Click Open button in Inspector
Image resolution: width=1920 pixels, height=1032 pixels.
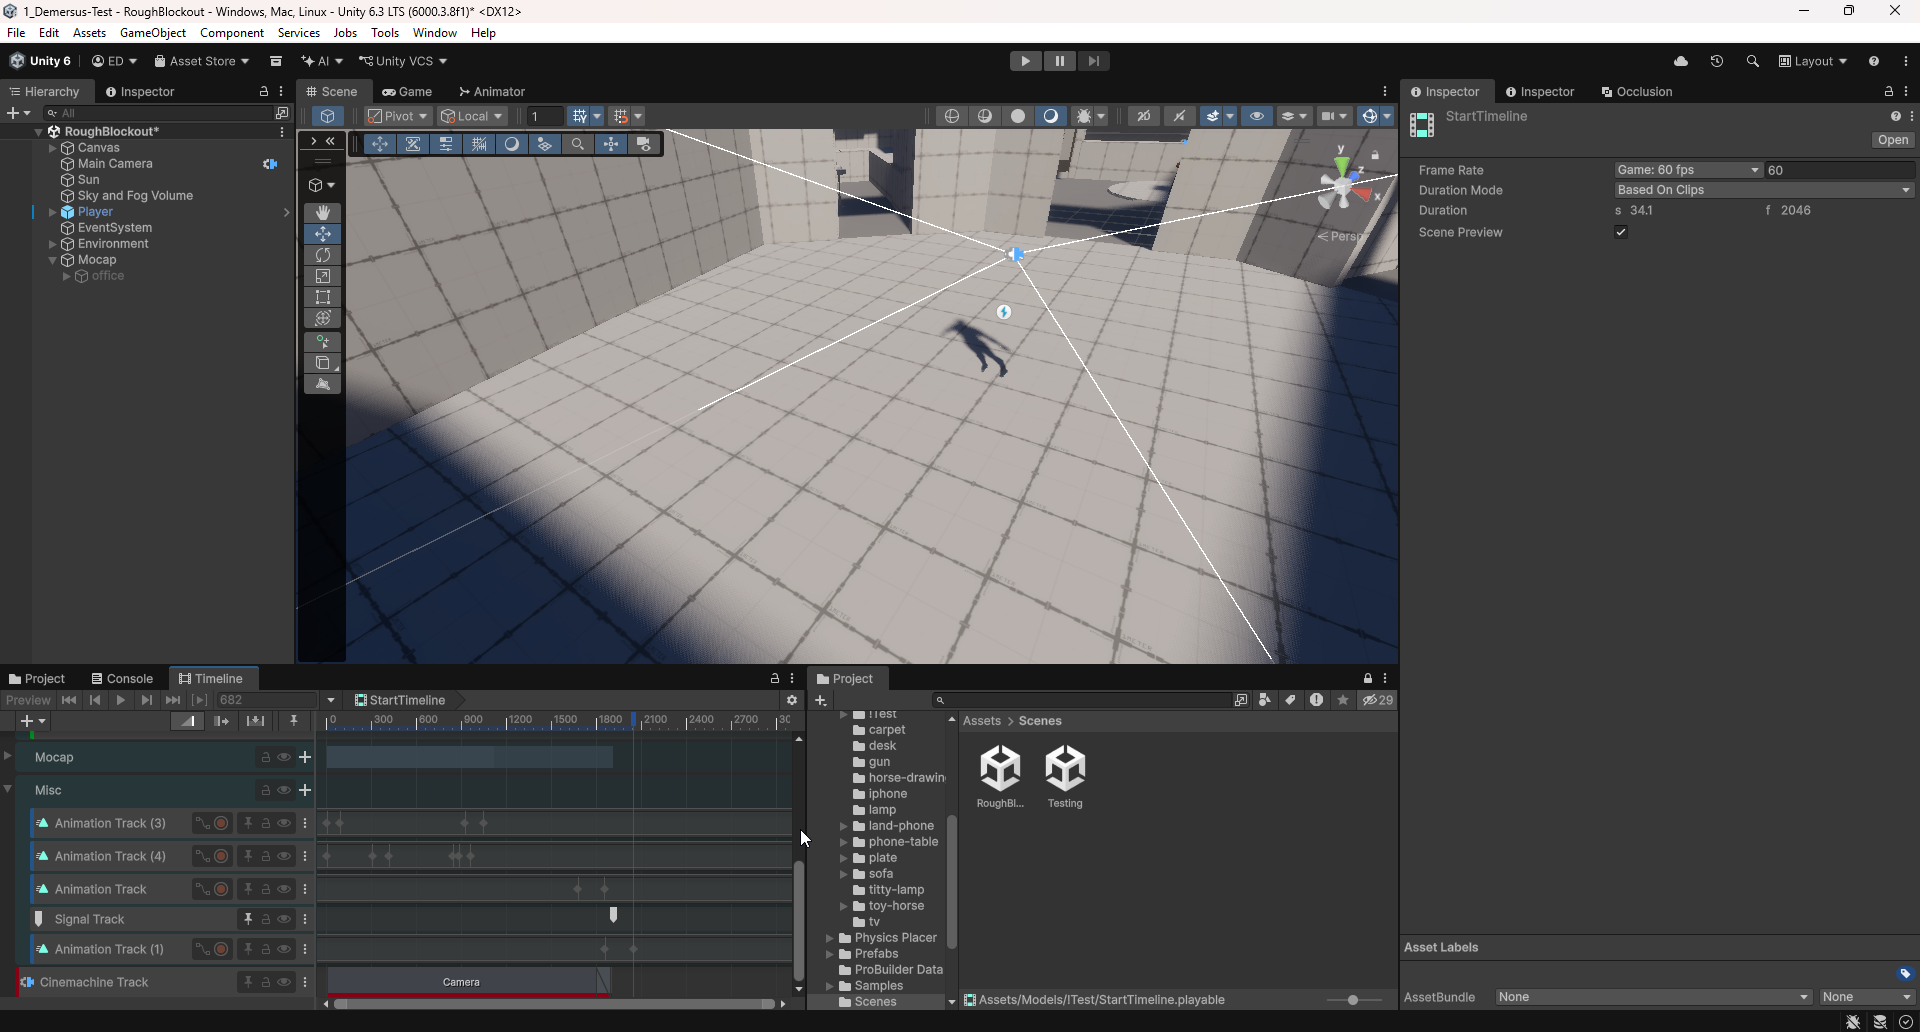1892,140
